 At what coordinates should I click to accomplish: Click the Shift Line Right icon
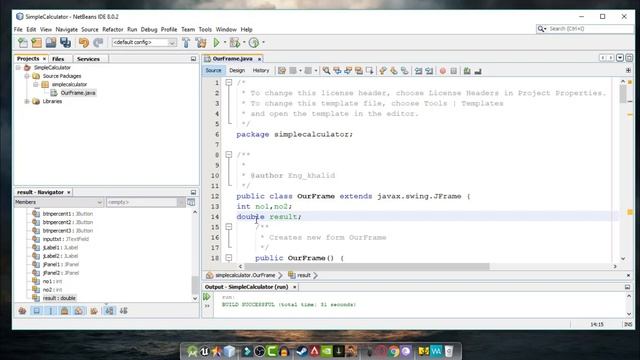(429, 71)
